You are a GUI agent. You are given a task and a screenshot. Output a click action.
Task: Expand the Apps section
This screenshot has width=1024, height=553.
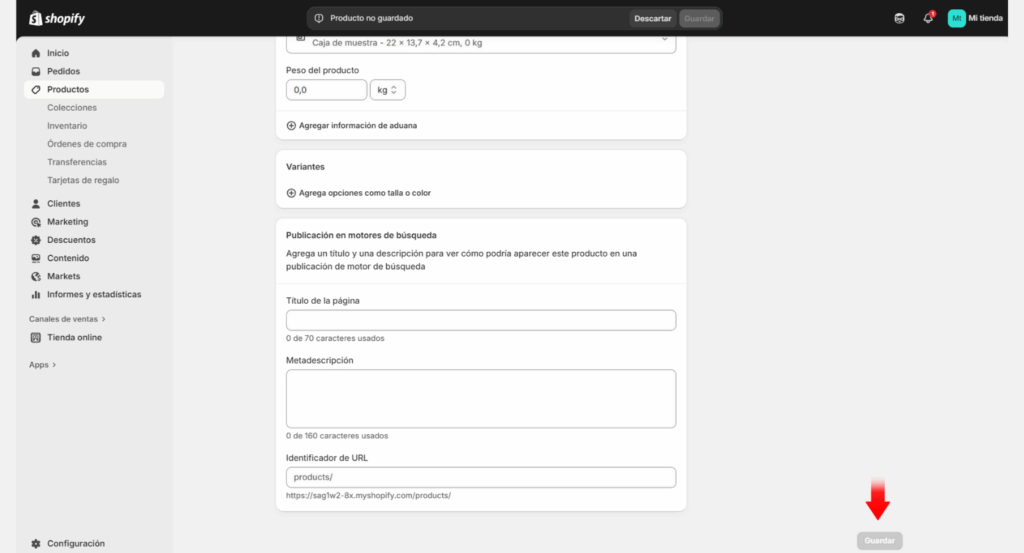(42, 365)
